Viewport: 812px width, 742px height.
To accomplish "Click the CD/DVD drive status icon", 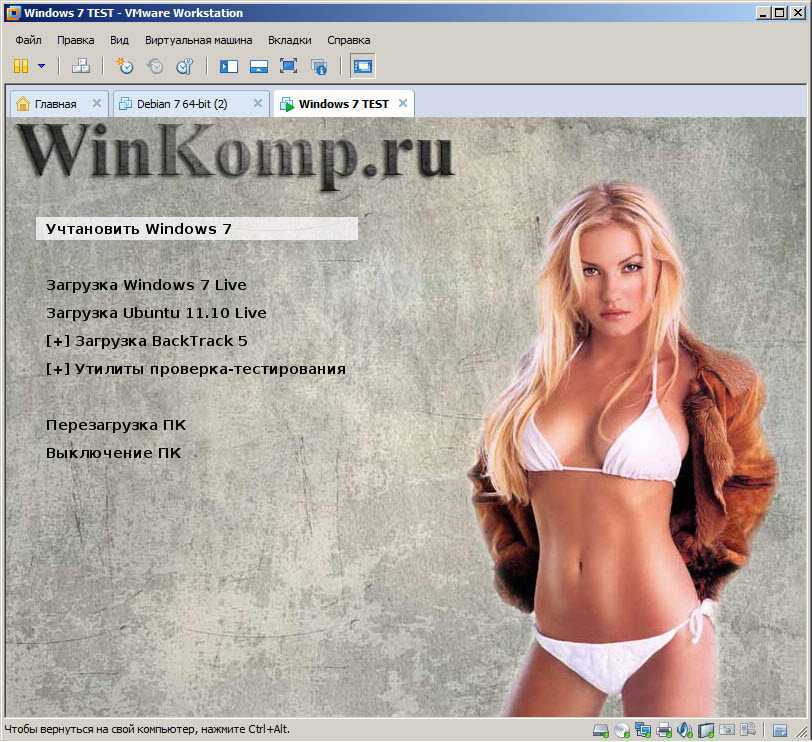I will (x=621, y=730).
